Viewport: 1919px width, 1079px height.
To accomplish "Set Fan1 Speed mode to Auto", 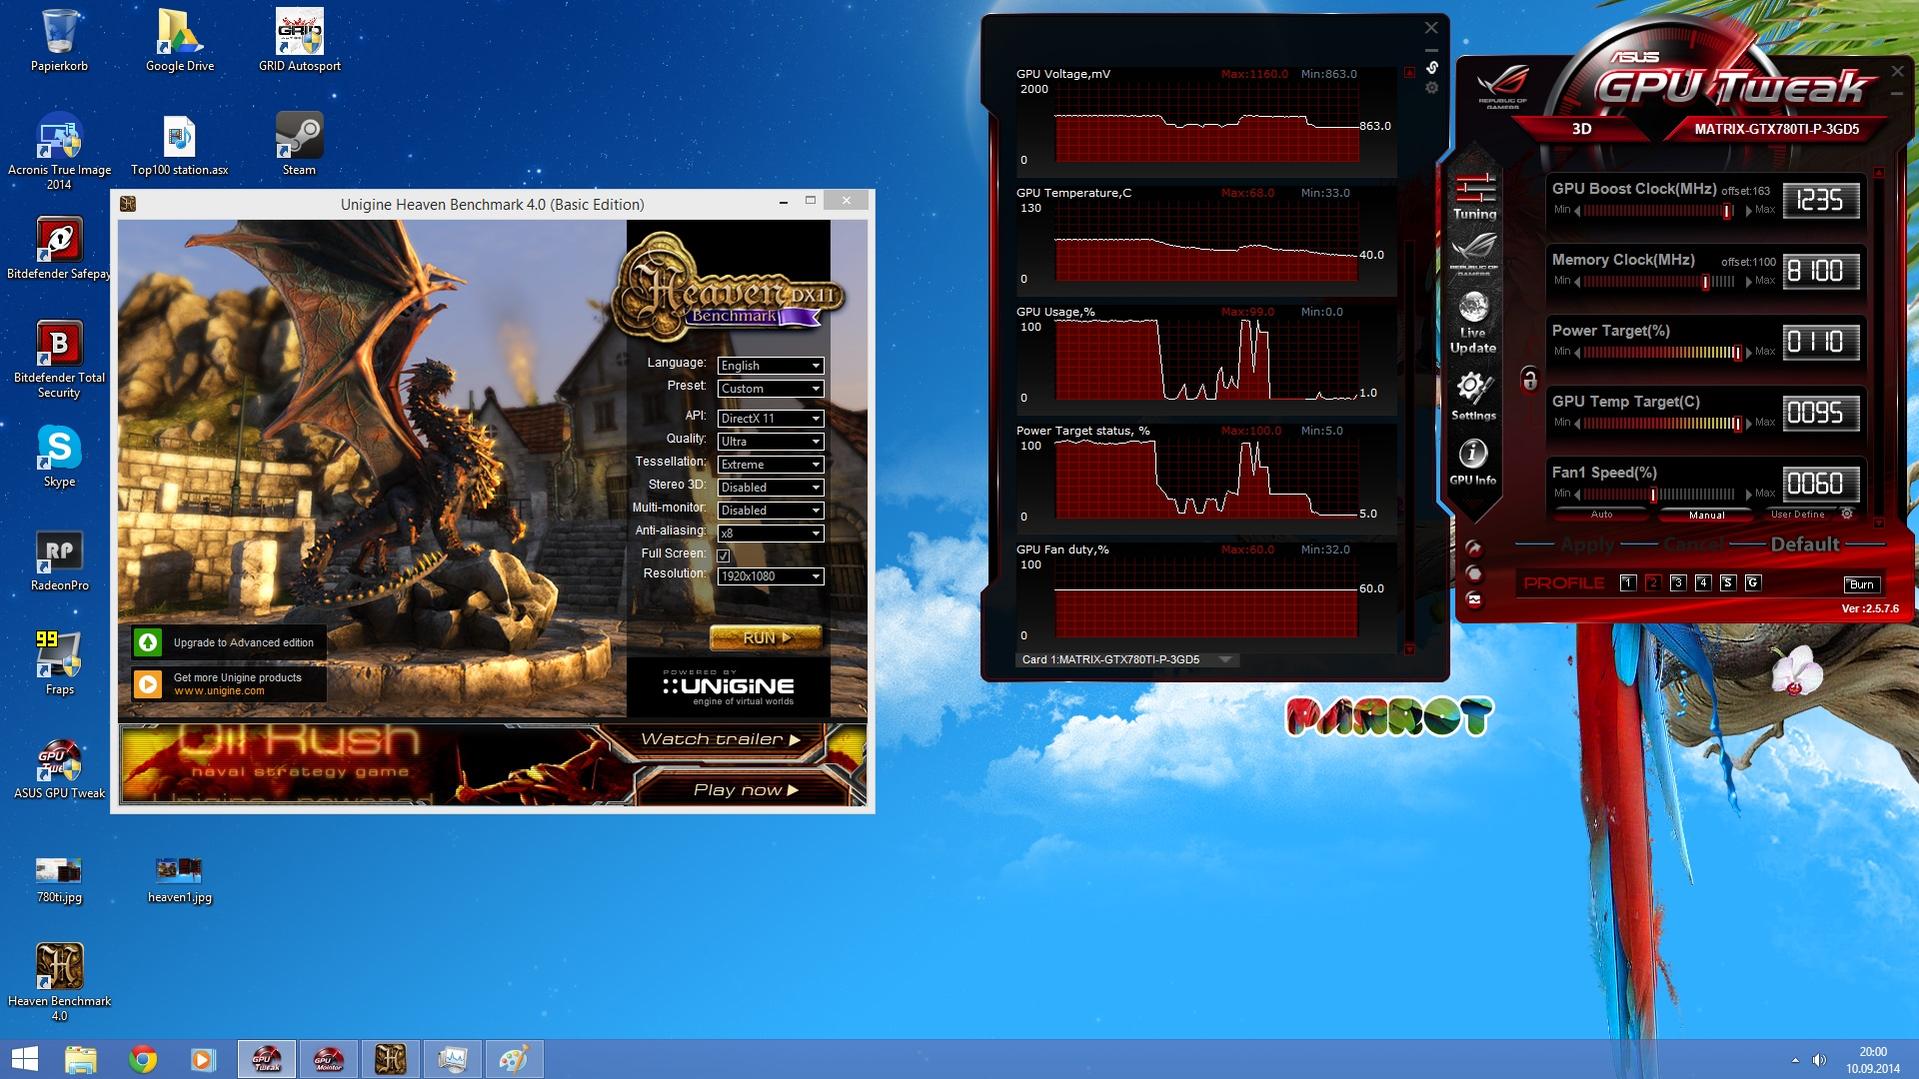I will click(1601, 514).
